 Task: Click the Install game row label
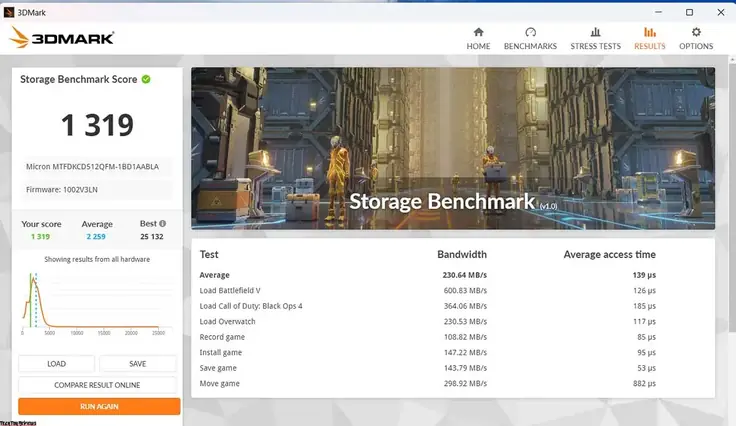221,352
